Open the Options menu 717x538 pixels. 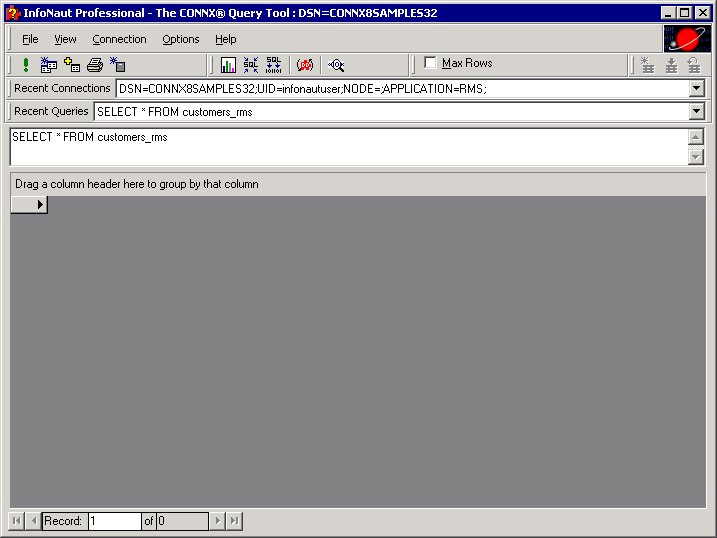181,39
